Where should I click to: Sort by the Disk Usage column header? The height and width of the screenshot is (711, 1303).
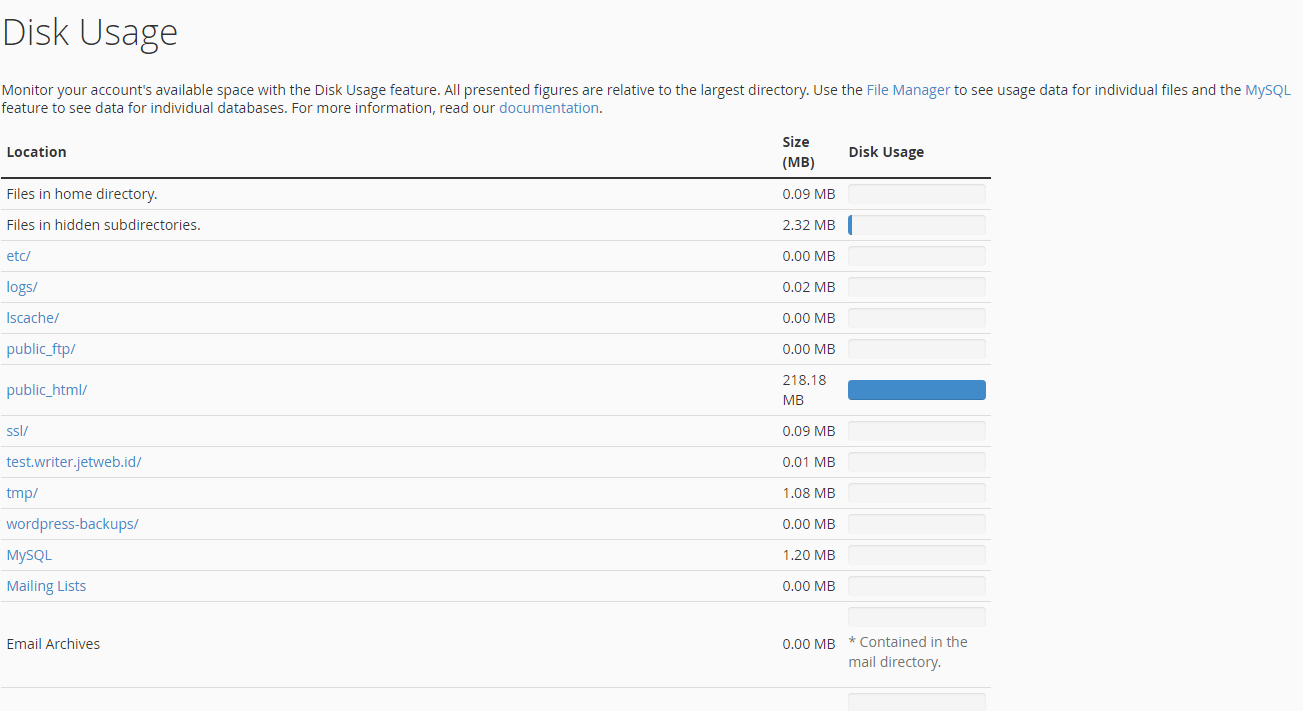tap(886, 151)
